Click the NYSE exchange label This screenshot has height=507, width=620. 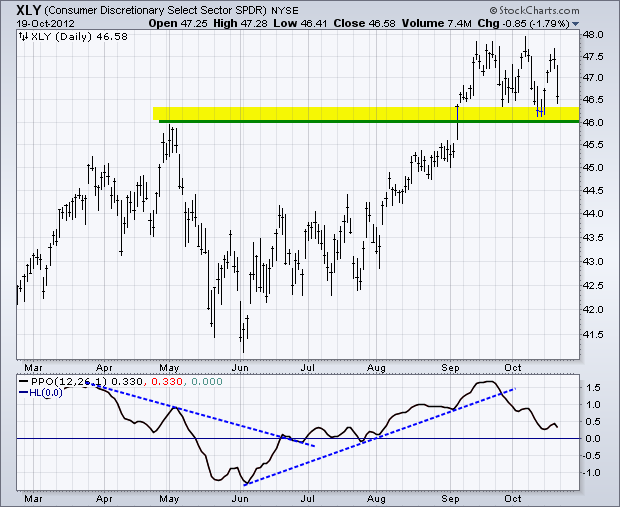click(285, 11)
